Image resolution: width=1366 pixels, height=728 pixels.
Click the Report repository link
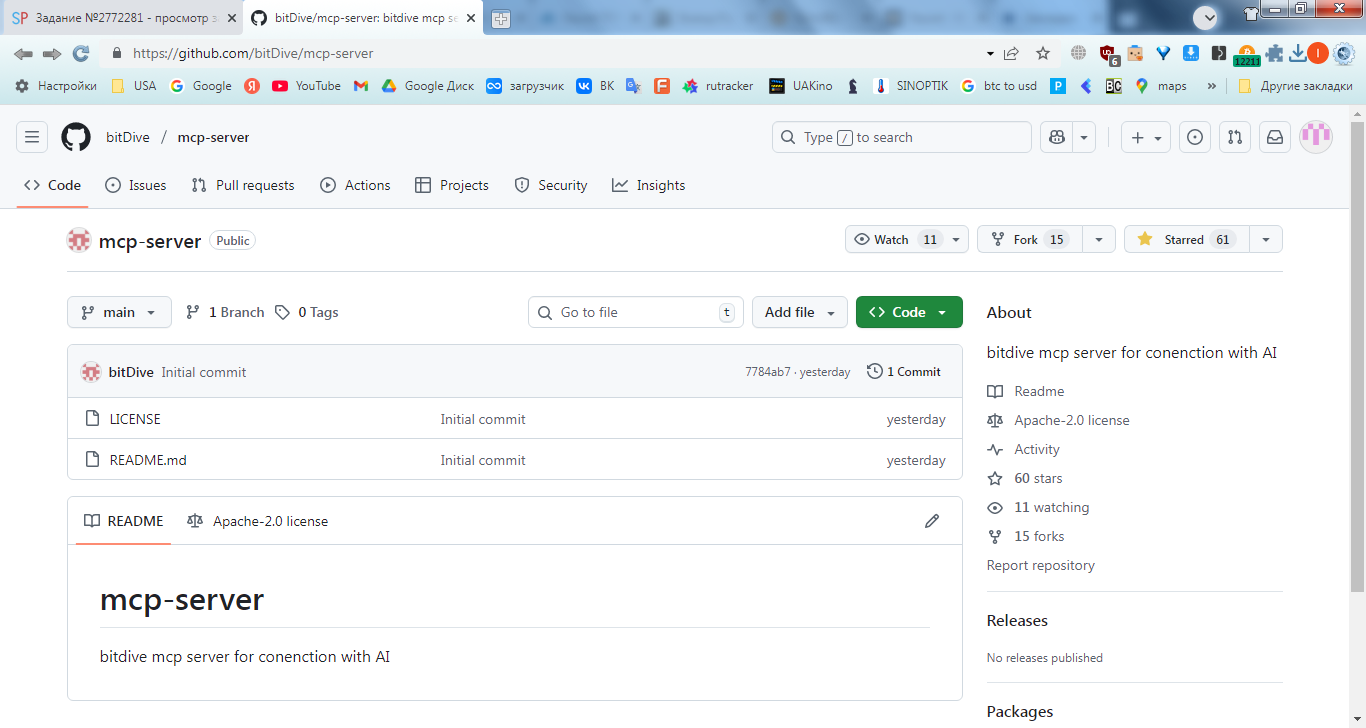pyautogui.click(x=1041, y=565)
